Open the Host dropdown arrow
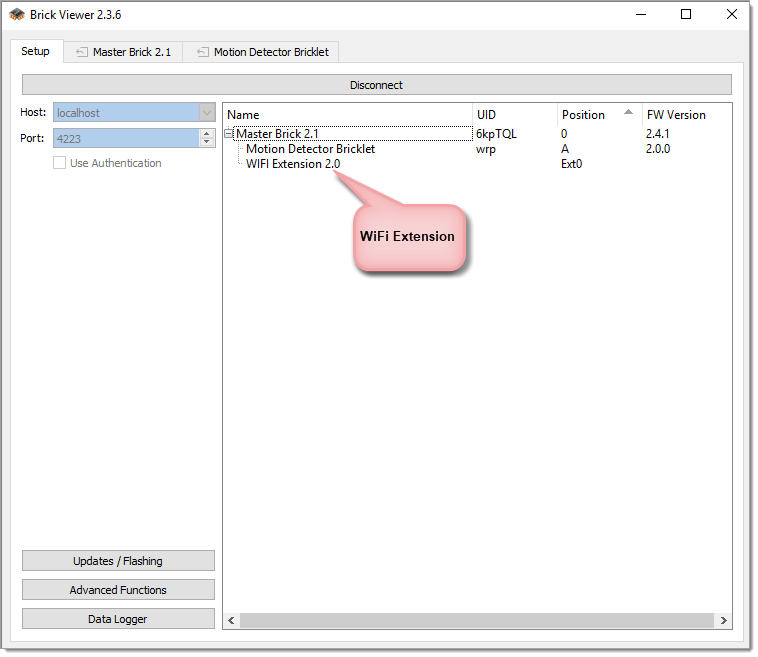 coord(207,113)
